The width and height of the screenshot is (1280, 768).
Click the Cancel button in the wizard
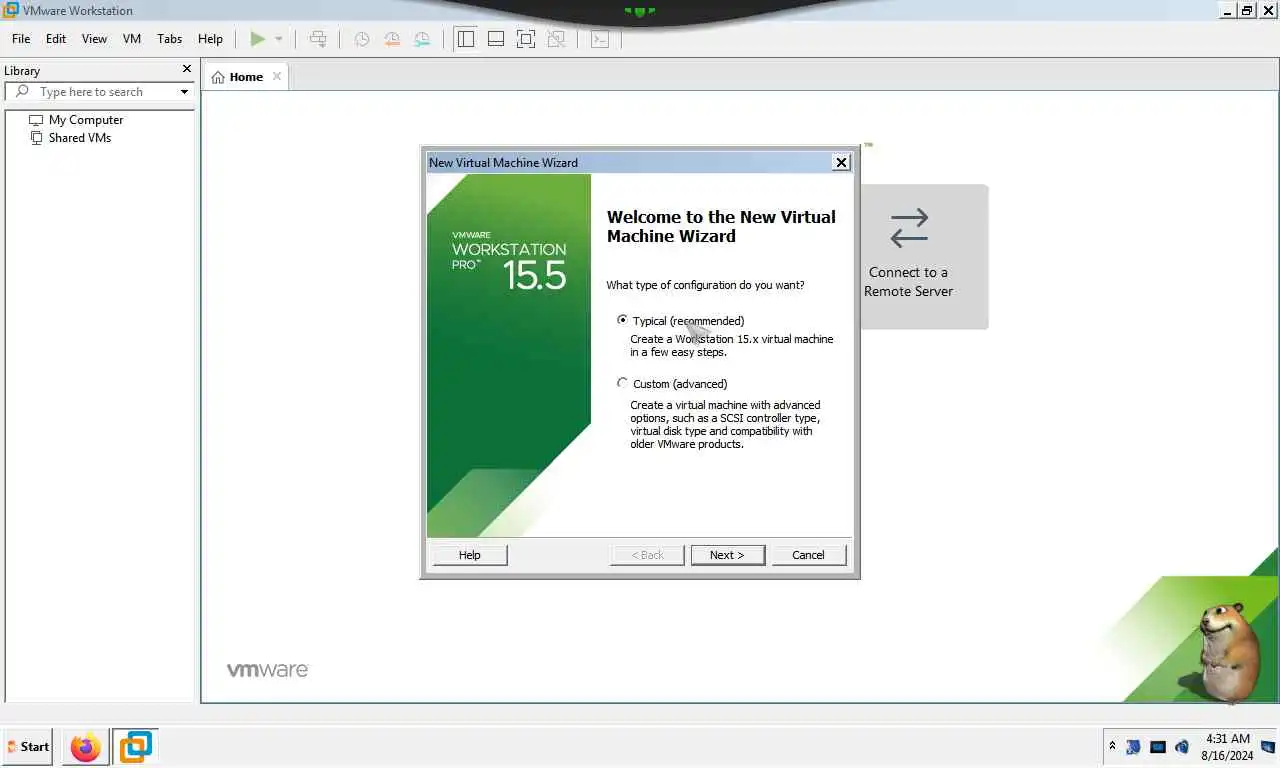click(808, 555)
